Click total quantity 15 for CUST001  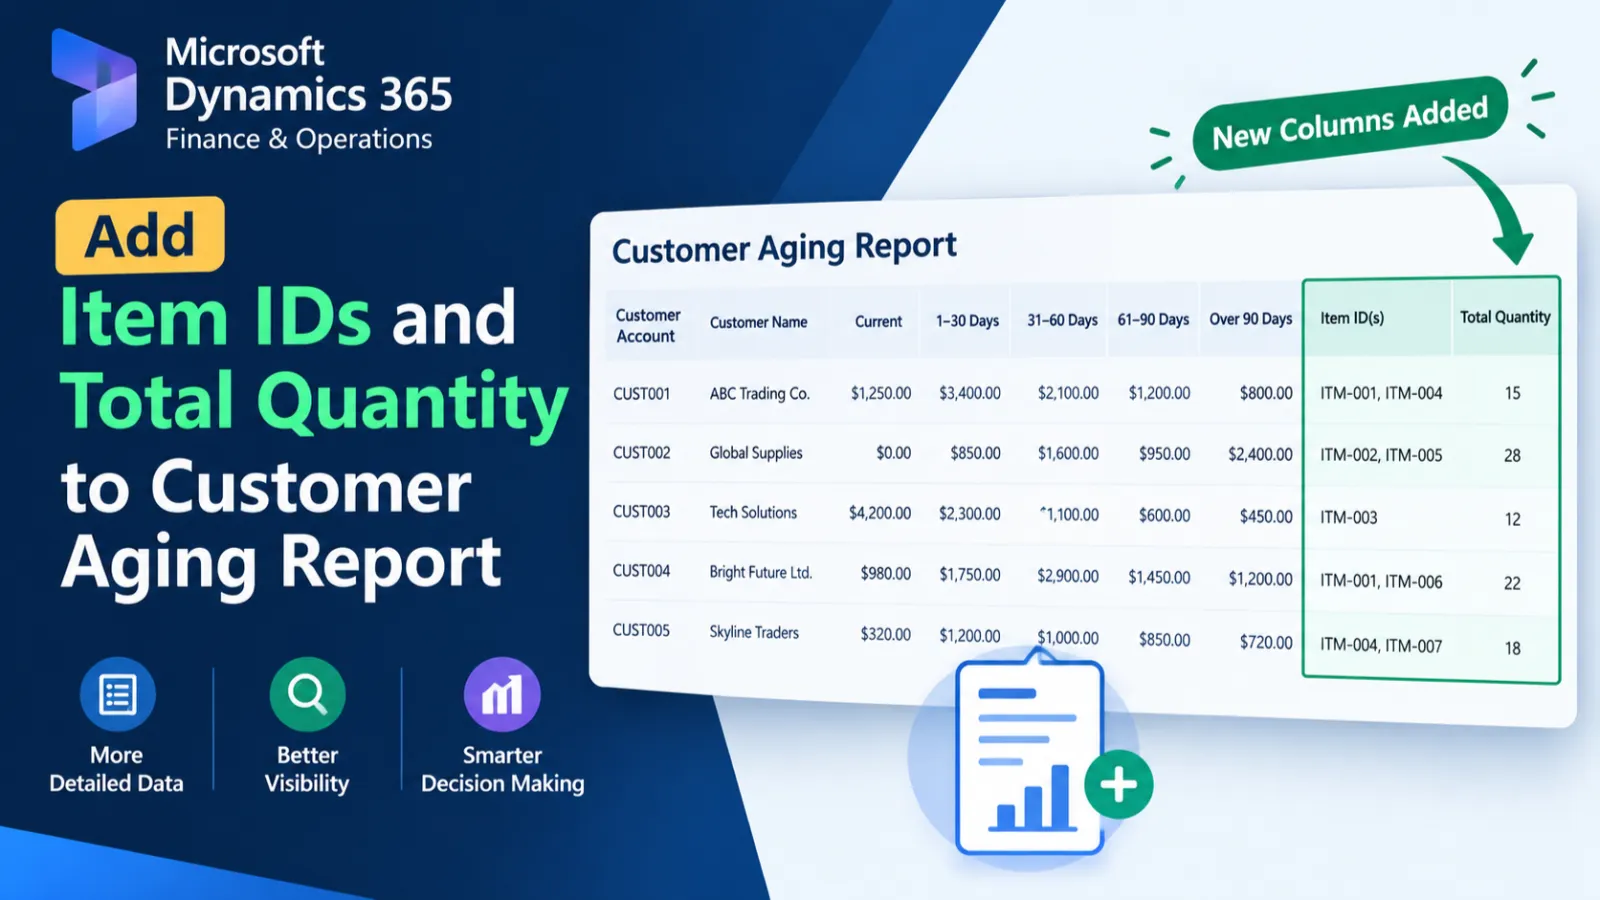click(1512, 394)
